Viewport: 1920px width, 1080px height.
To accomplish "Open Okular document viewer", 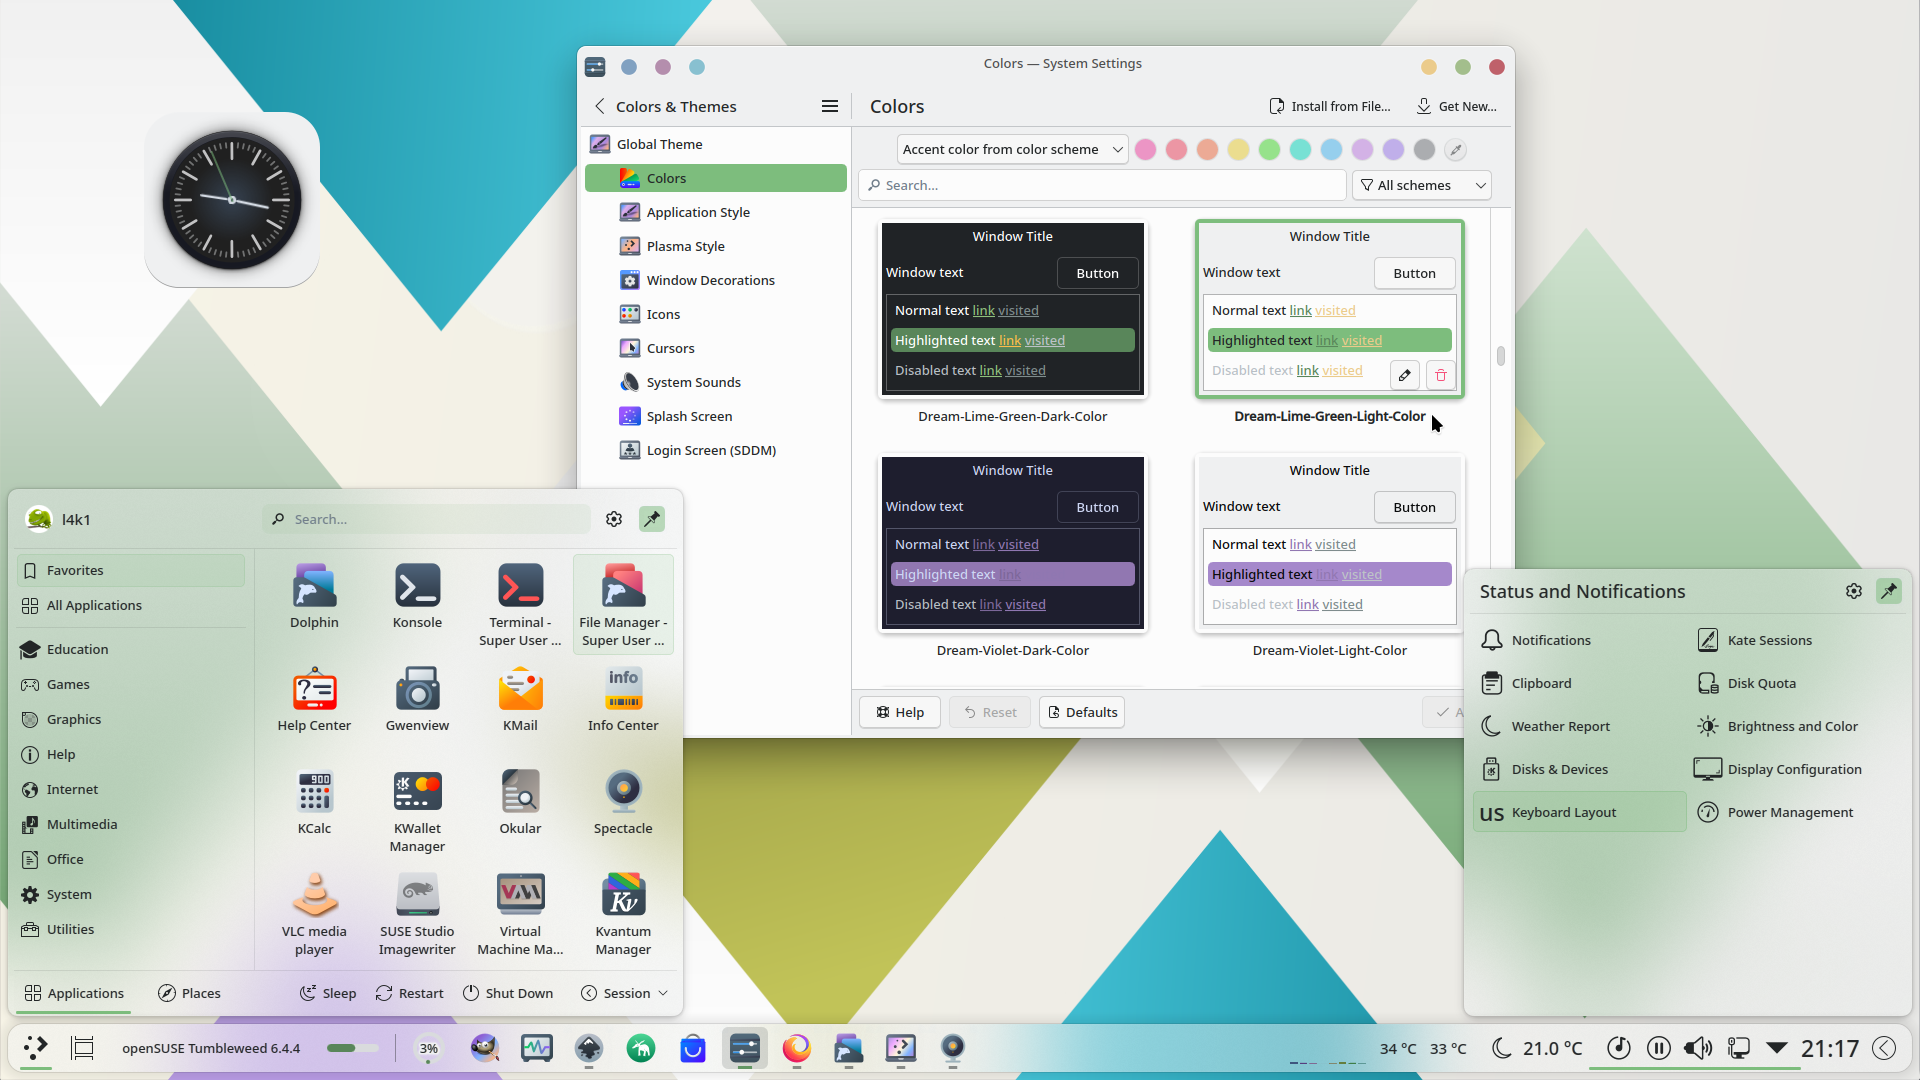I will 520,804.
